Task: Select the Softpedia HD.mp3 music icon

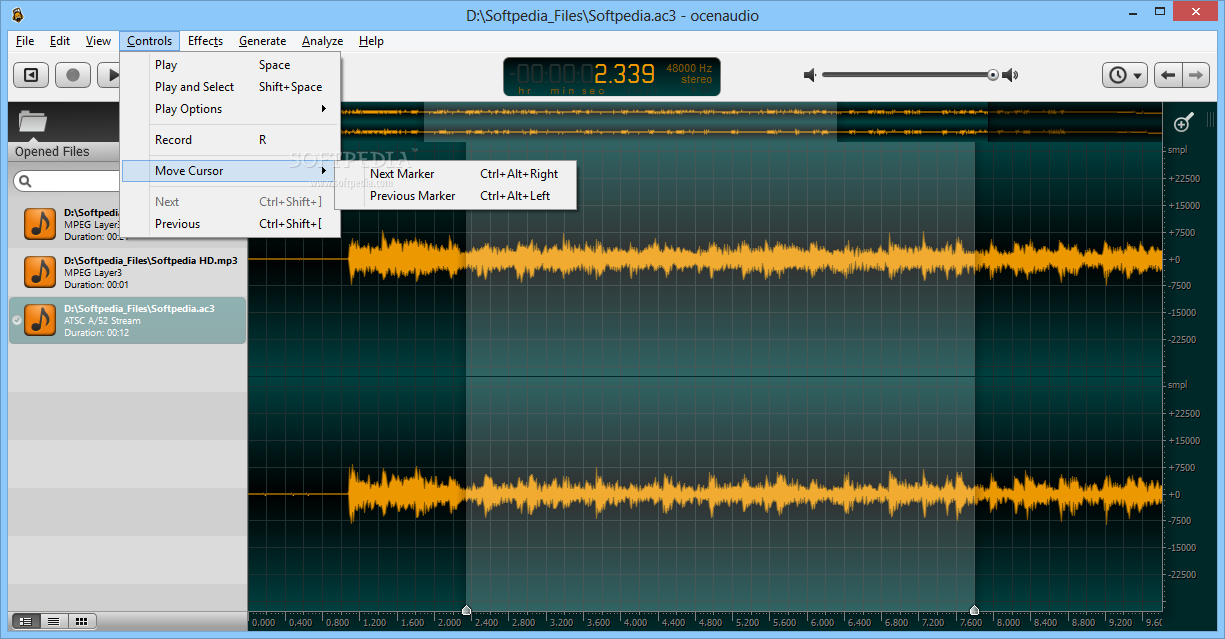Action: (40, 271)
